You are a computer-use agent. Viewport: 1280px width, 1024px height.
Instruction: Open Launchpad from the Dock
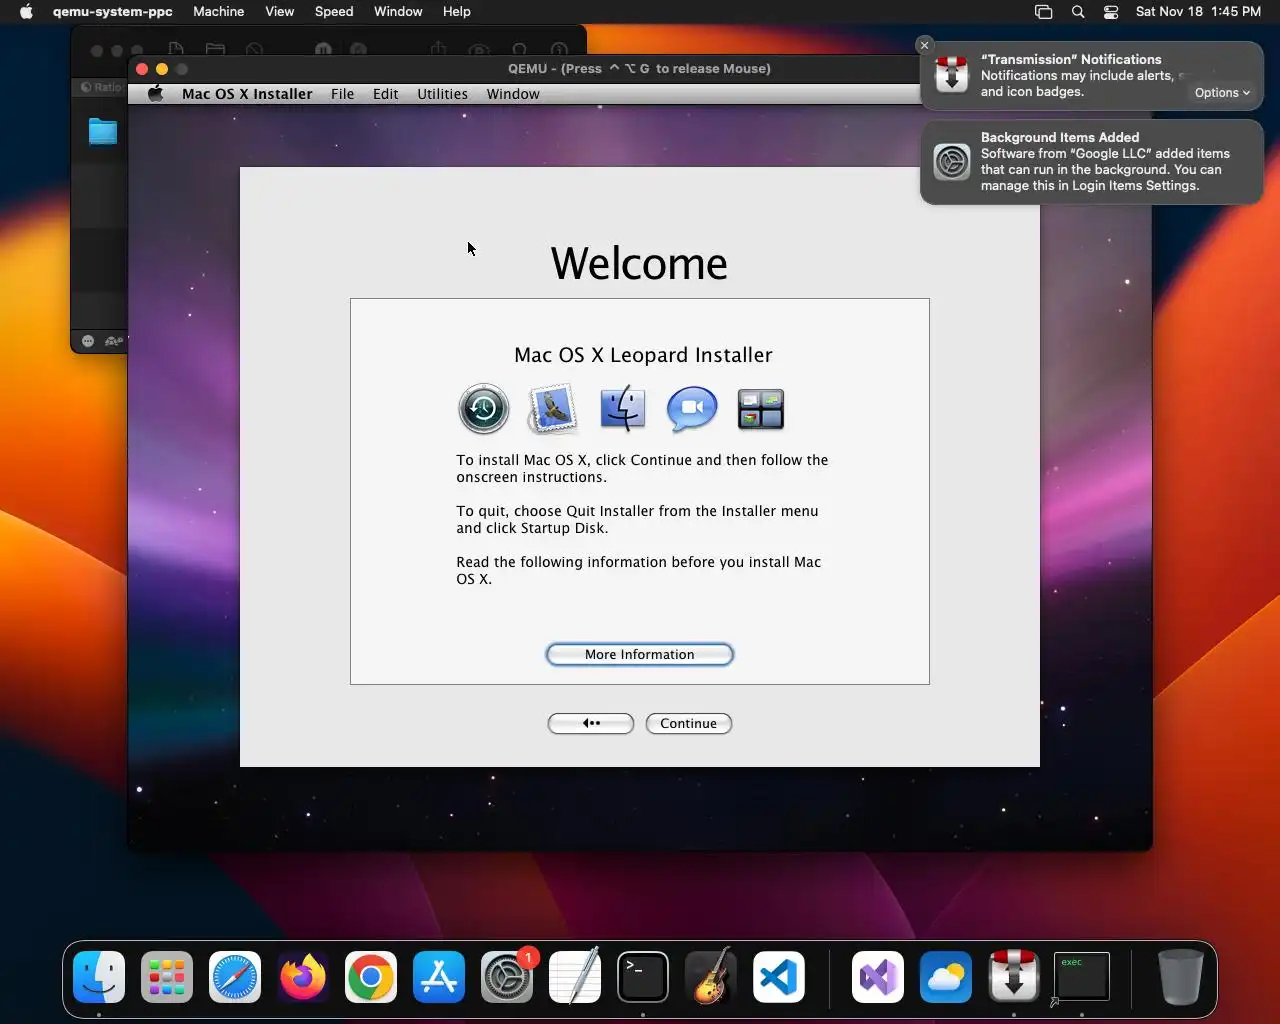pyautogui.click(x=167, y=977)
